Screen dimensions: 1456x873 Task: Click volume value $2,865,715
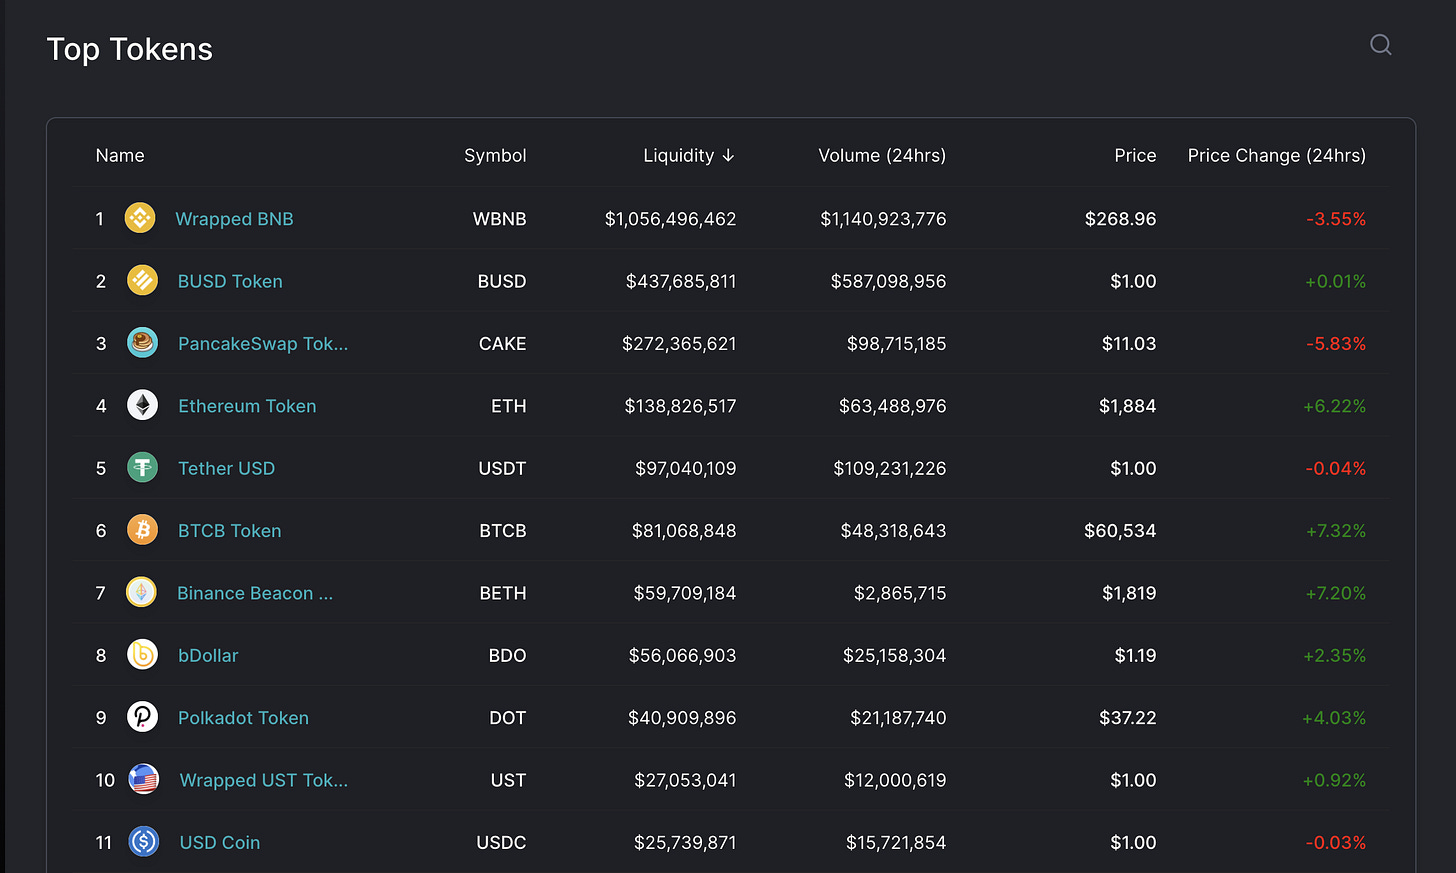900,593
